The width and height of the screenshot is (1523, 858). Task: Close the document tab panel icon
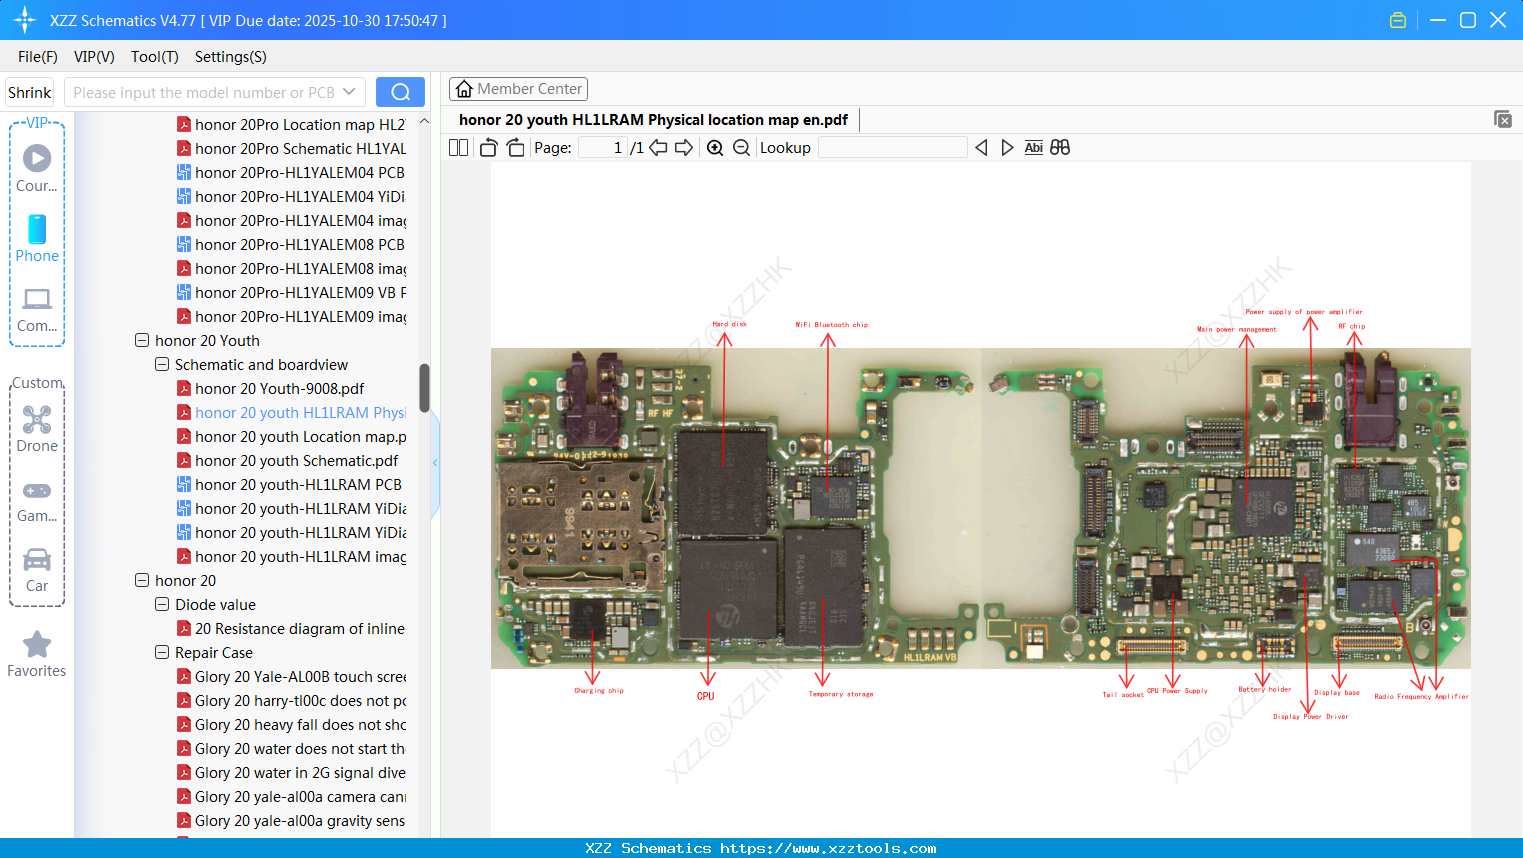coord(1502,119)
